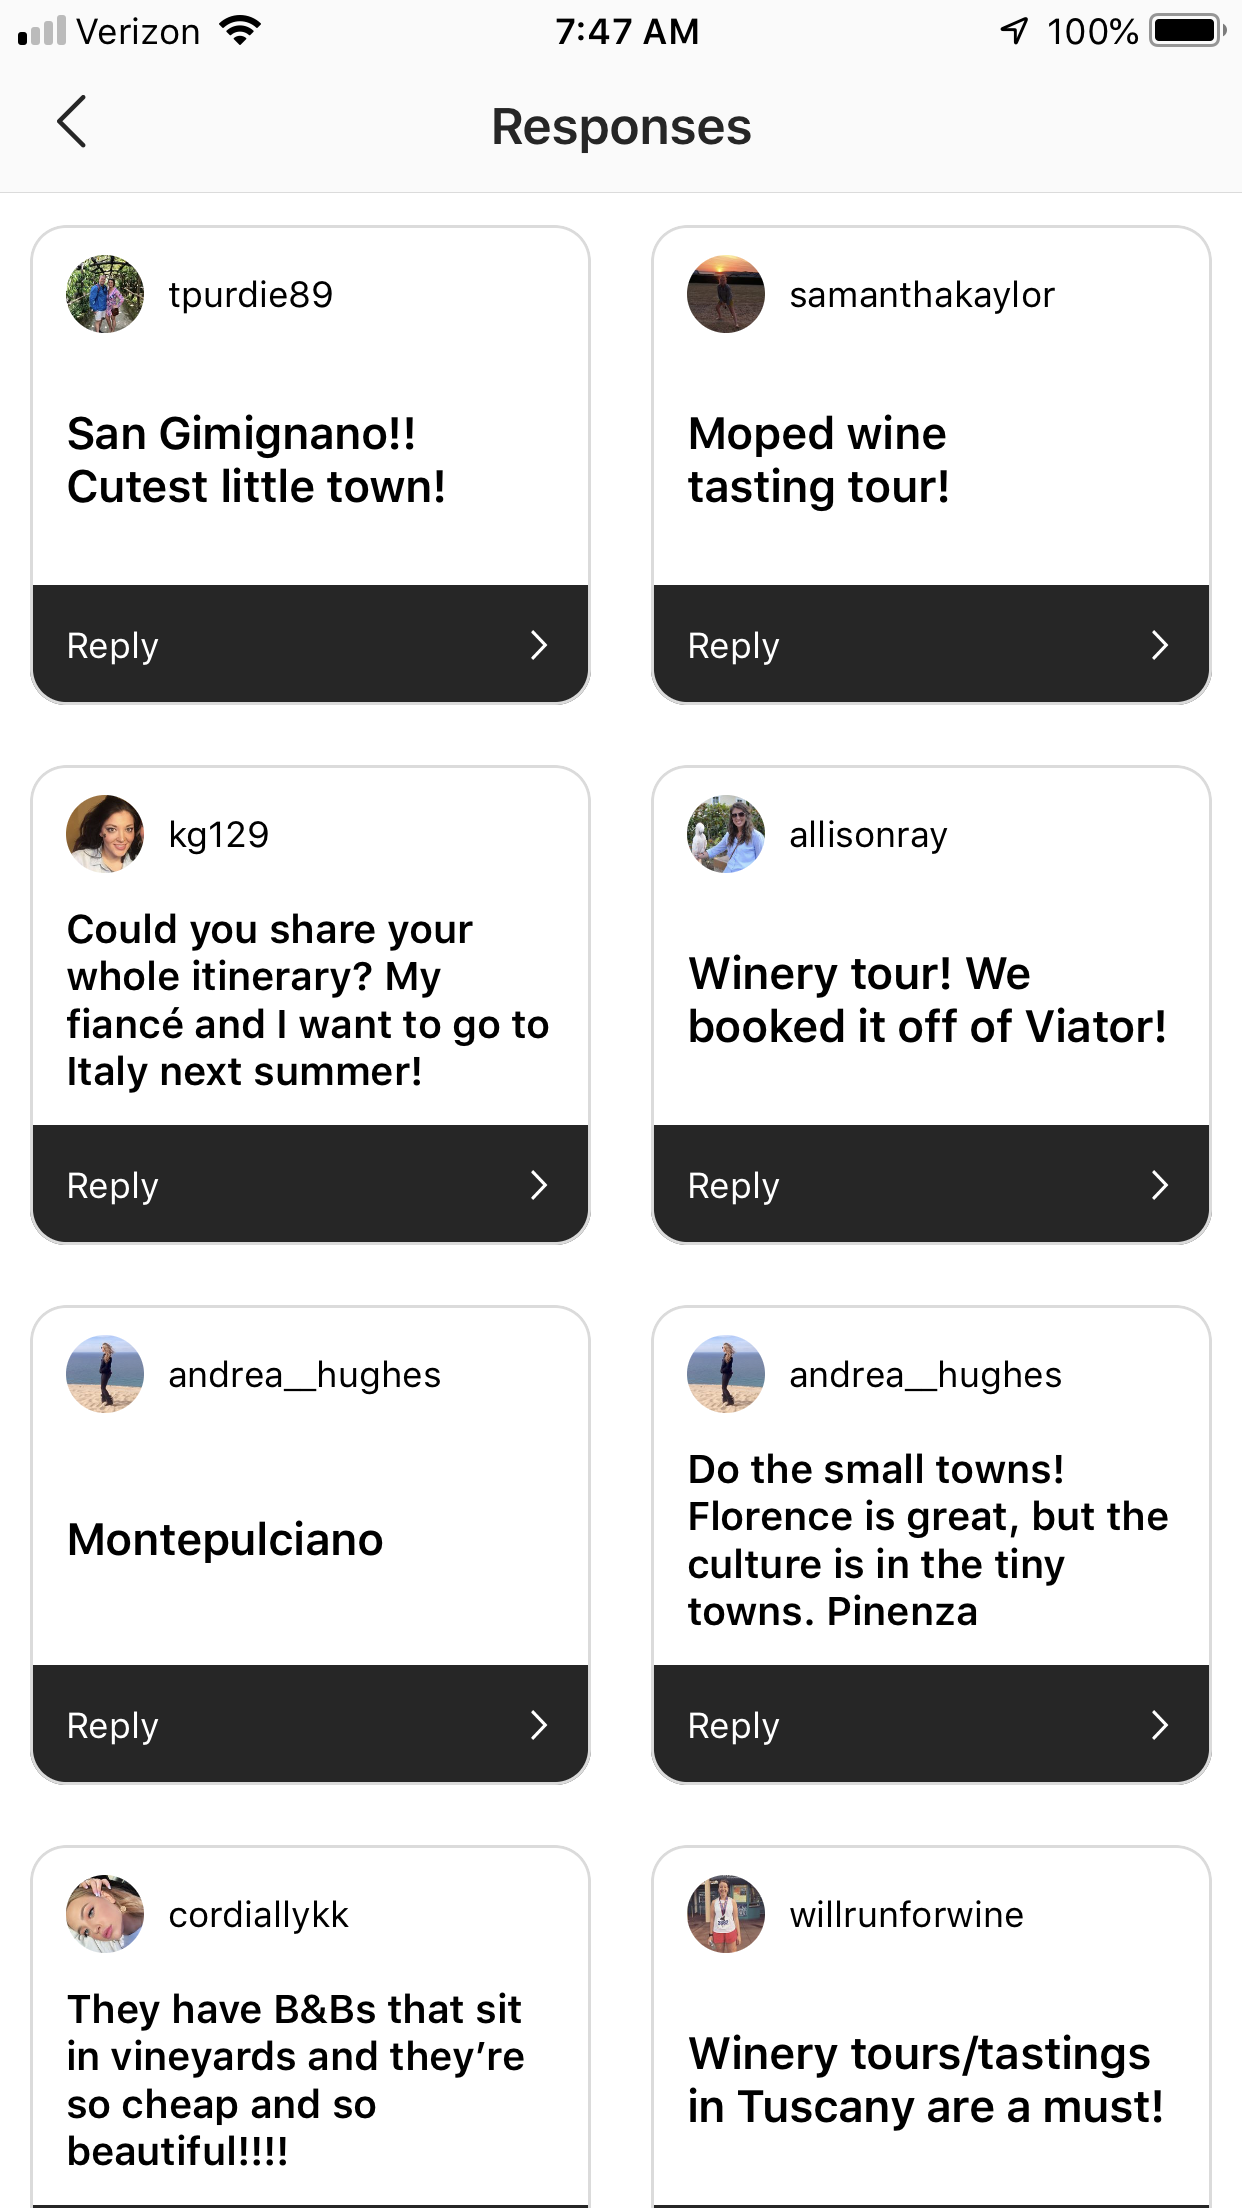Screen dimensions: 1242x2208
Task: Tap the battery icon in status bar
Action: pyautogui.click(x=1187, y=31)
